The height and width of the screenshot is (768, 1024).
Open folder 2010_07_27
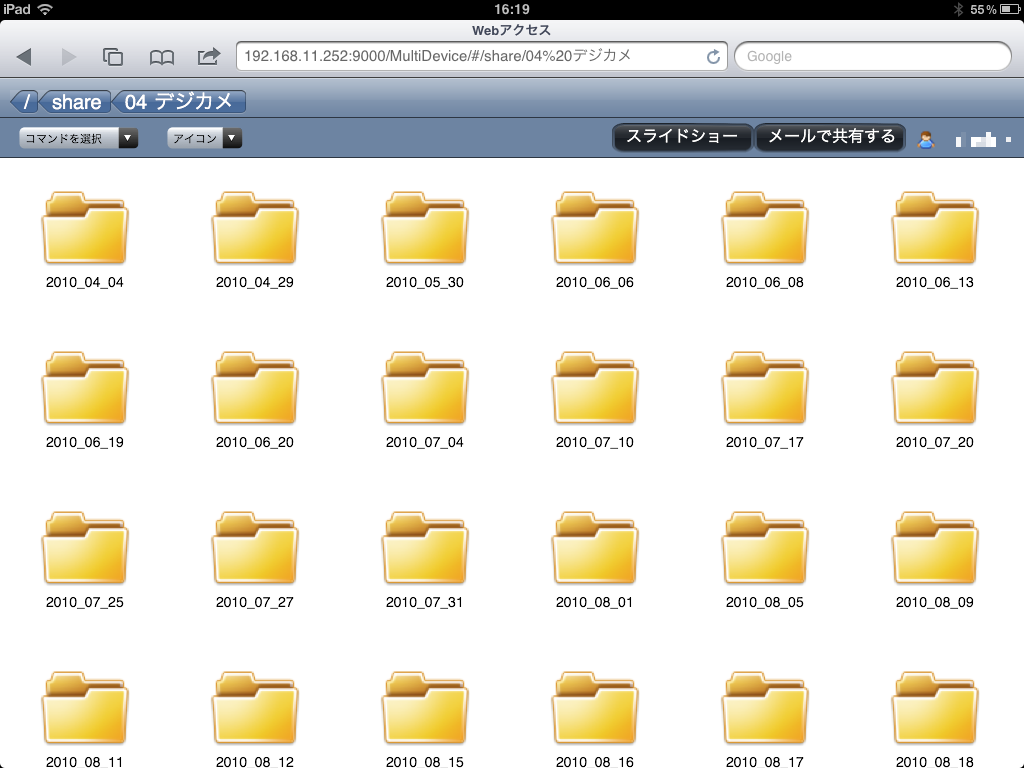pyautogui.click(x=255, y=560)
